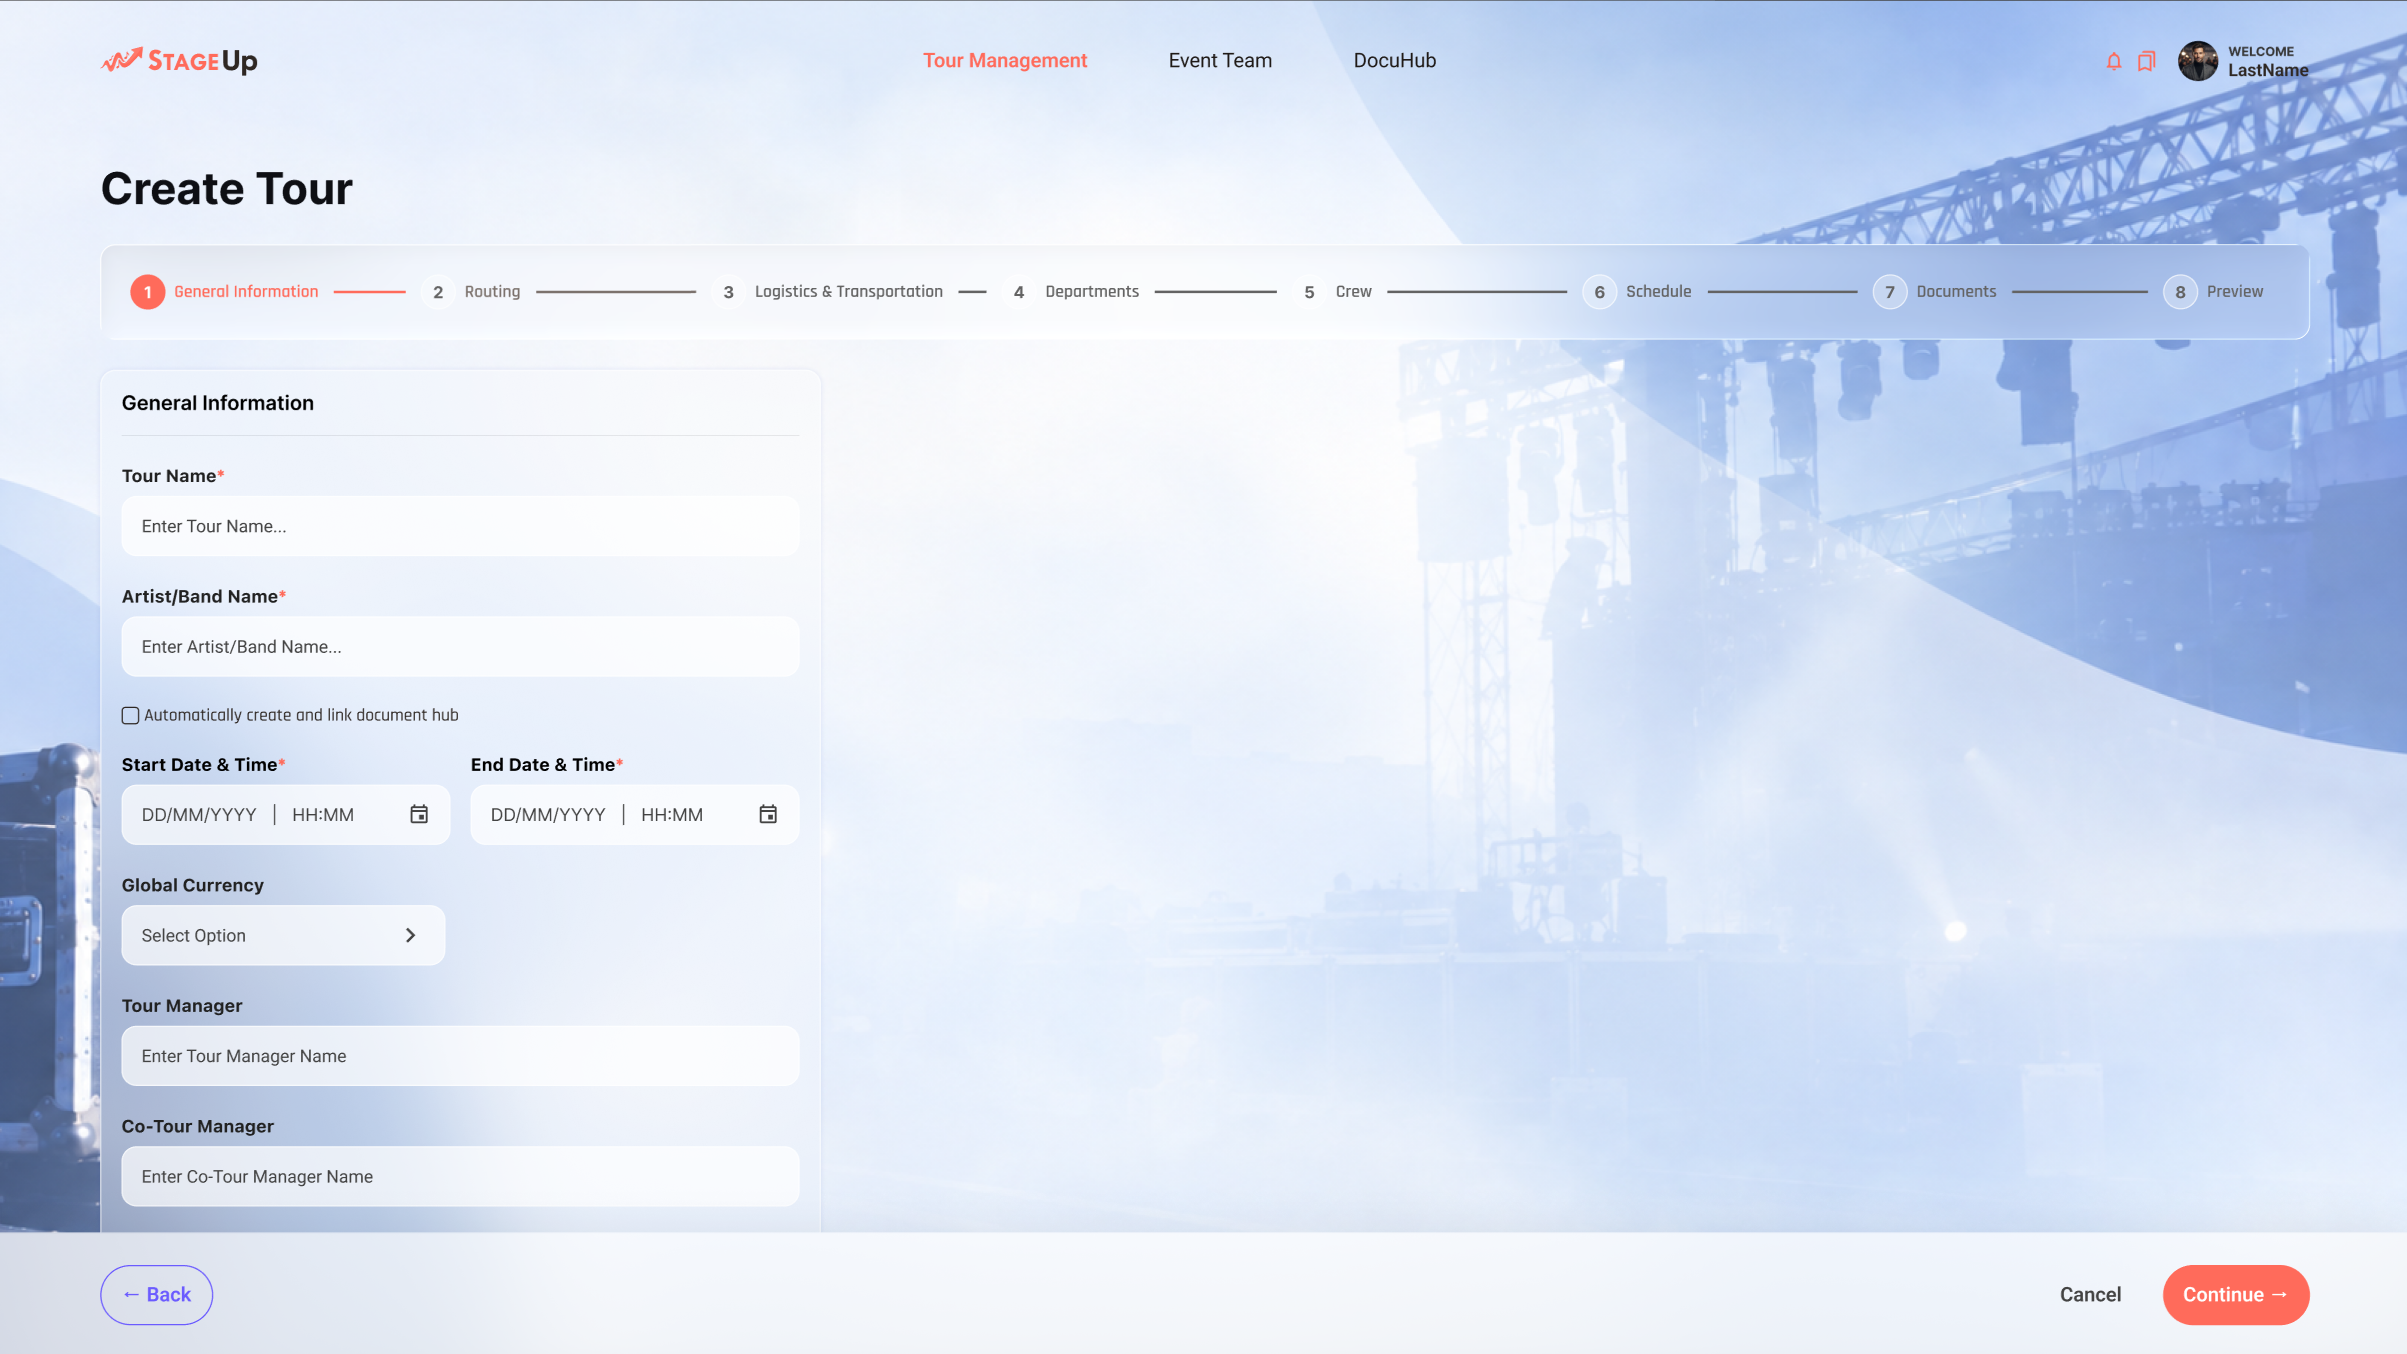
Task: Focus the Co-Tour Manager name field
Action: click(460, 1176)
